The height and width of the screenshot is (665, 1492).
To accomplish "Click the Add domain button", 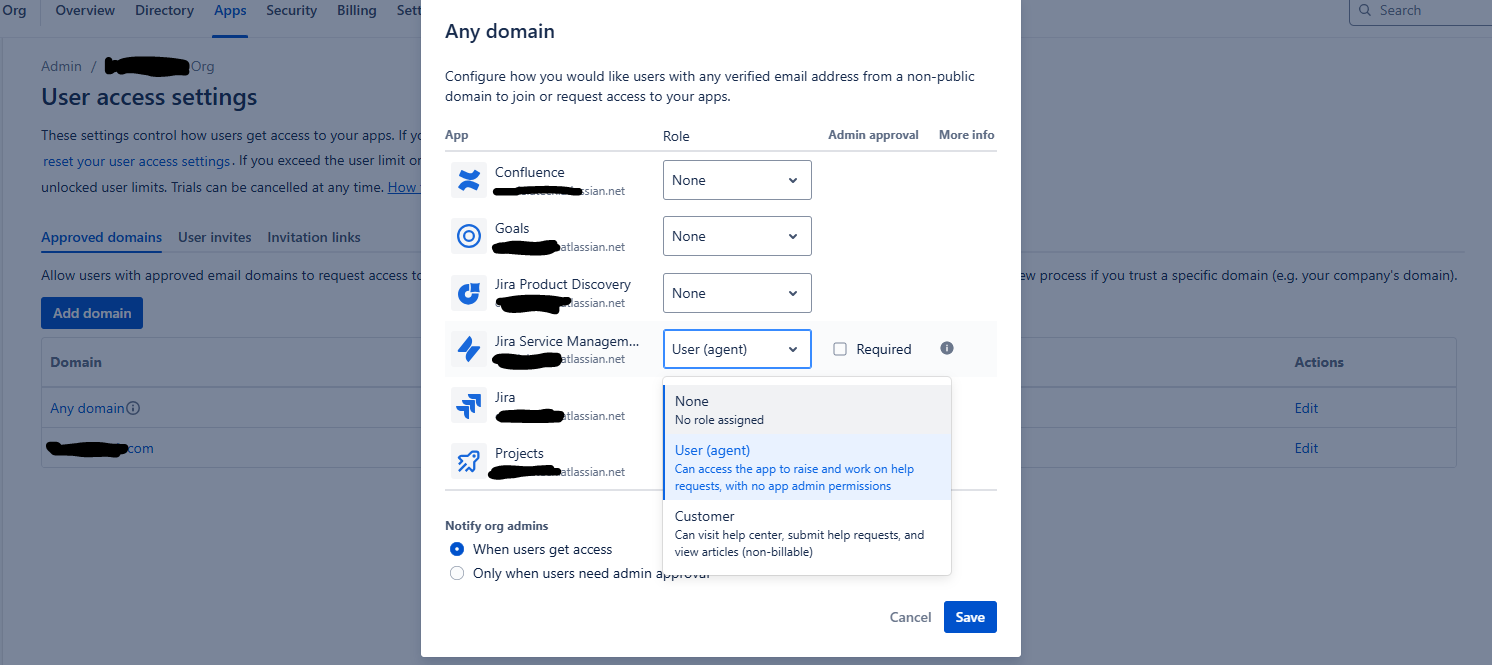I will pyautogui.click(x=91, y=312).
